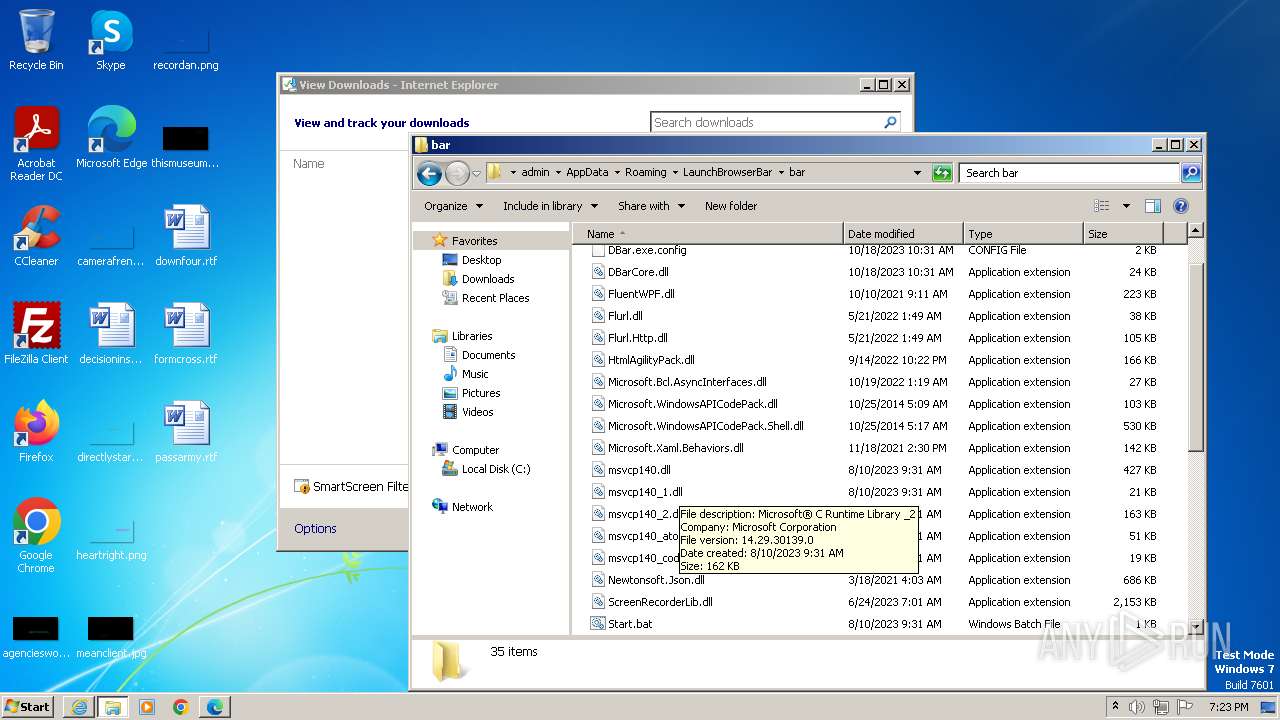Show hidden system tray icons
1280x720 pixels.
coord(1116,707)
